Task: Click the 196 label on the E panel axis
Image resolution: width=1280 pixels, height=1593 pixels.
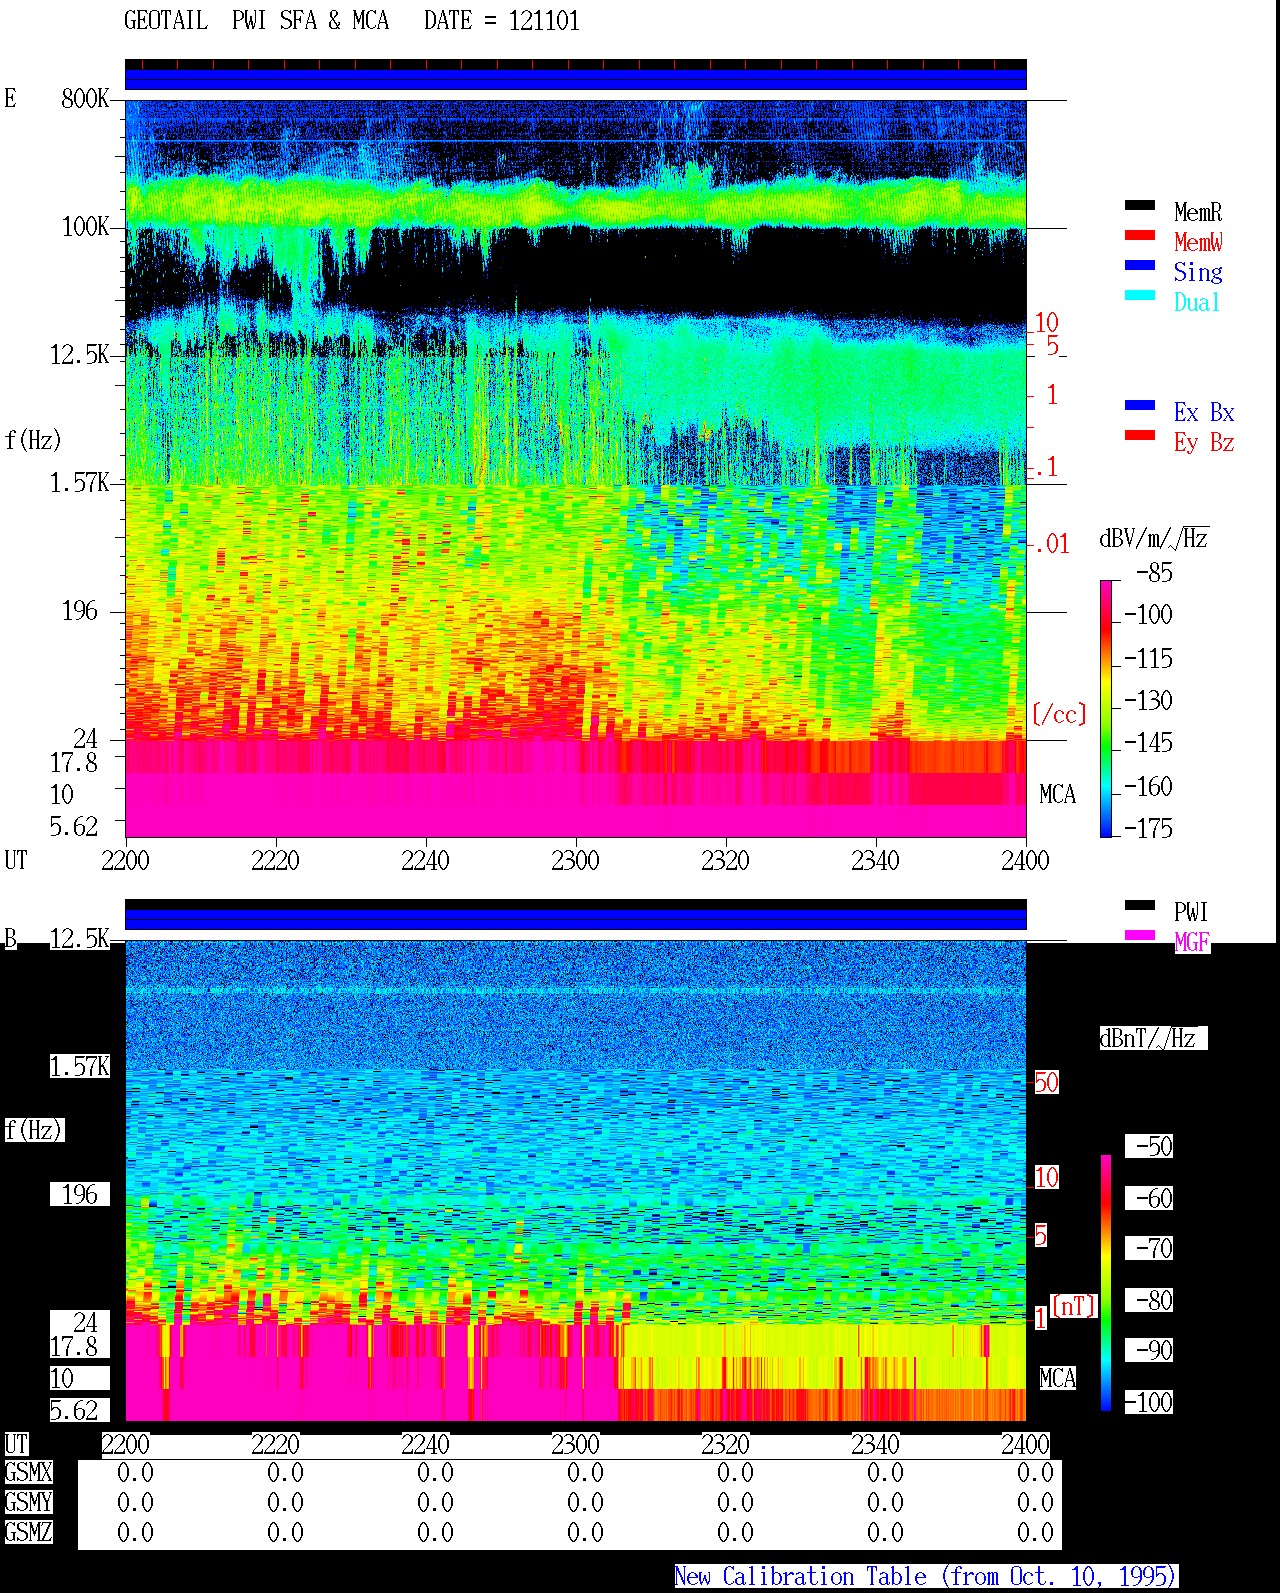Action: click(x=80, y=611)
